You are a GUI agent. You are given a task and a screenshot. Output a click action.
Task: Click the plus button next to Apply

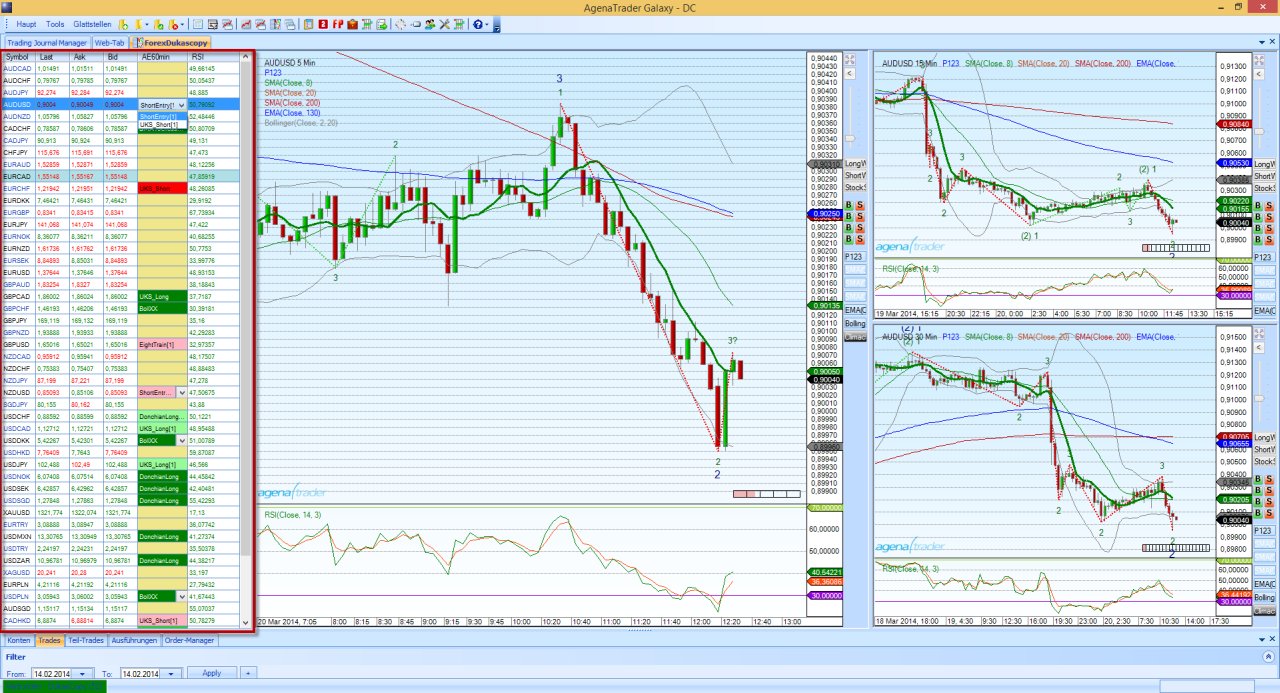248,673
